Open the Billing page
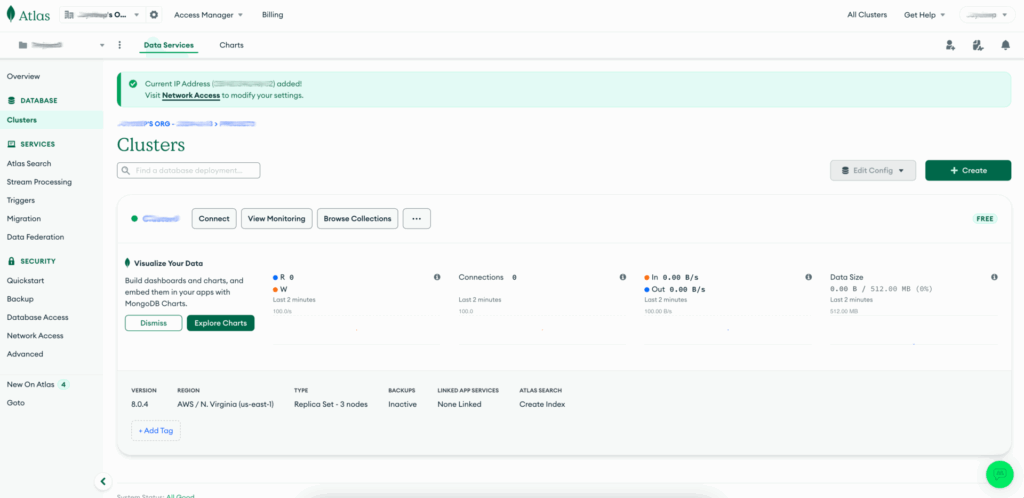This screenshot has height=498, width=1024. coord(272,14)
